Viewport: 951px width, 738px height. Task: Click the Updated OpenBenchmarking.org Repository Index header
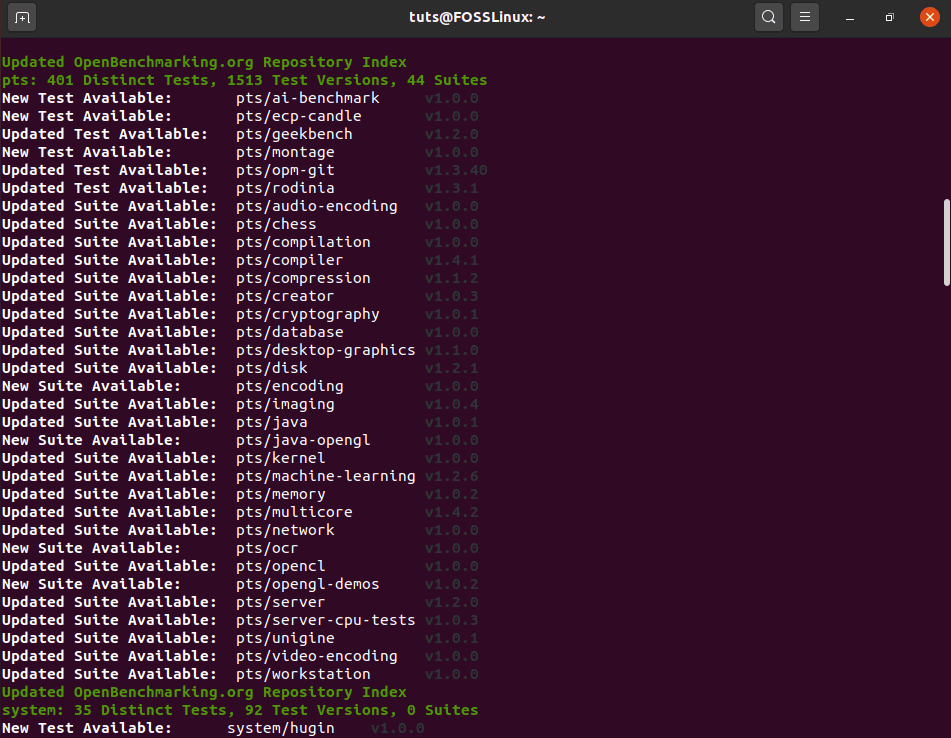point(204,61)
